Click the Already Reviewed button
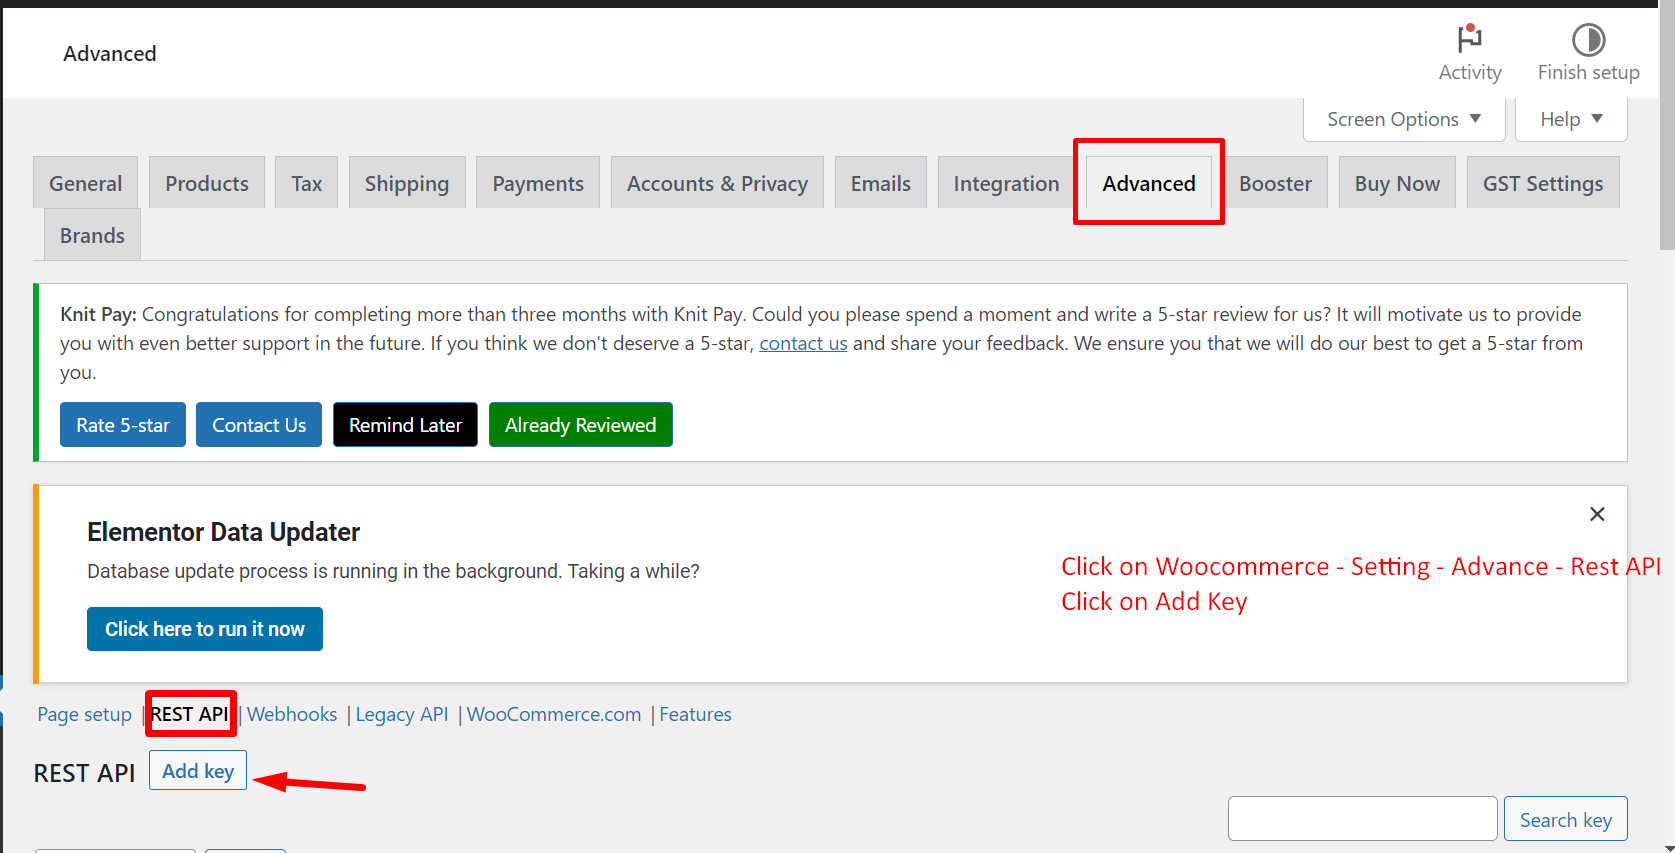 coord(580,425)
